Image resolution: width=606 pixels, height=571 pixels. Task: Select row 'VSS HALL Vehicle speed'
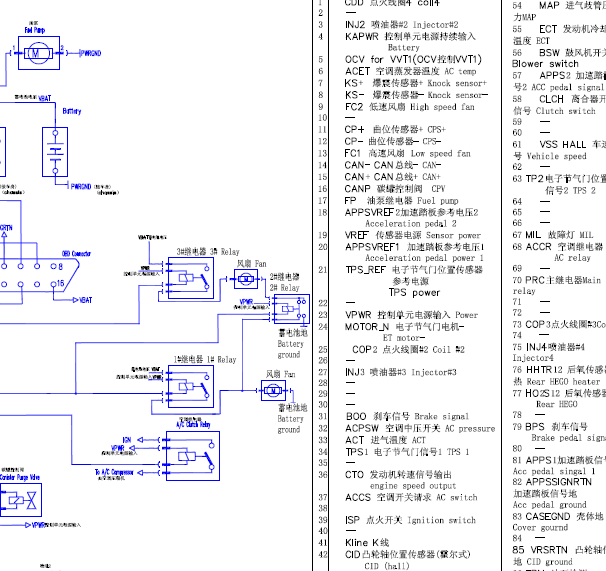click(559, 150)
